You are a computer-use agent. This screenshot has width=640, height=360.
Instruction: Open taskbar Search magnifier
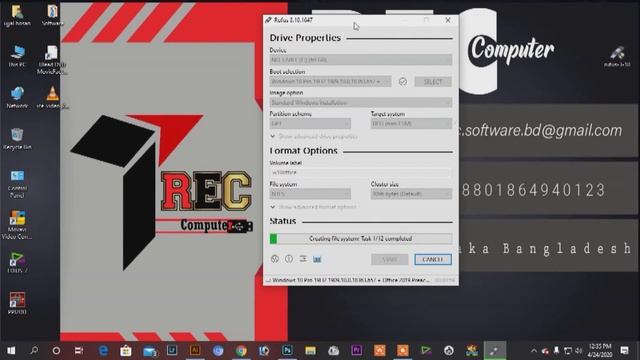point(34,350)
